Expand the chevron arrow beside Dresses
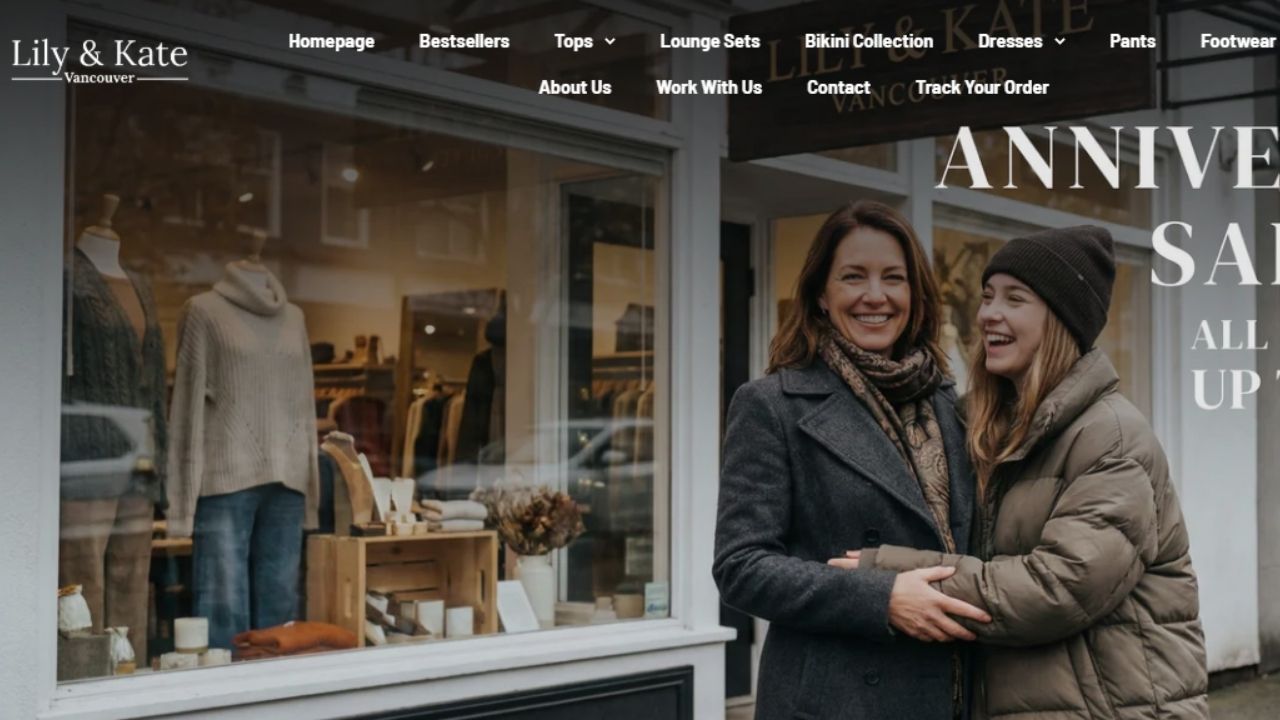This screenshot has width=1280, height=720. pyautogui.click(x=1059, y=41)
